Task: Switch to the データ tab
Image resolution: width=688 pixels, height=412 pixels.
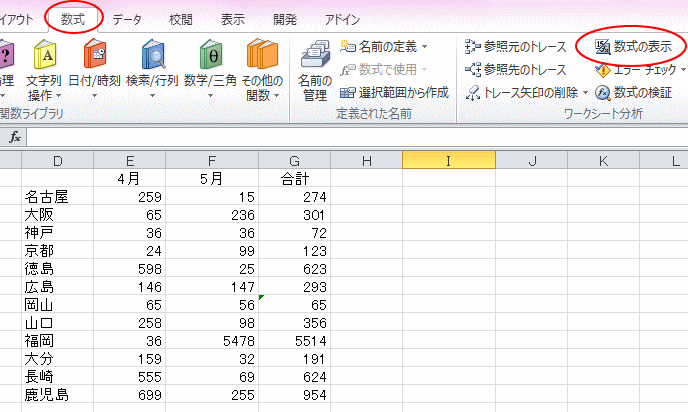Action: 127,20
